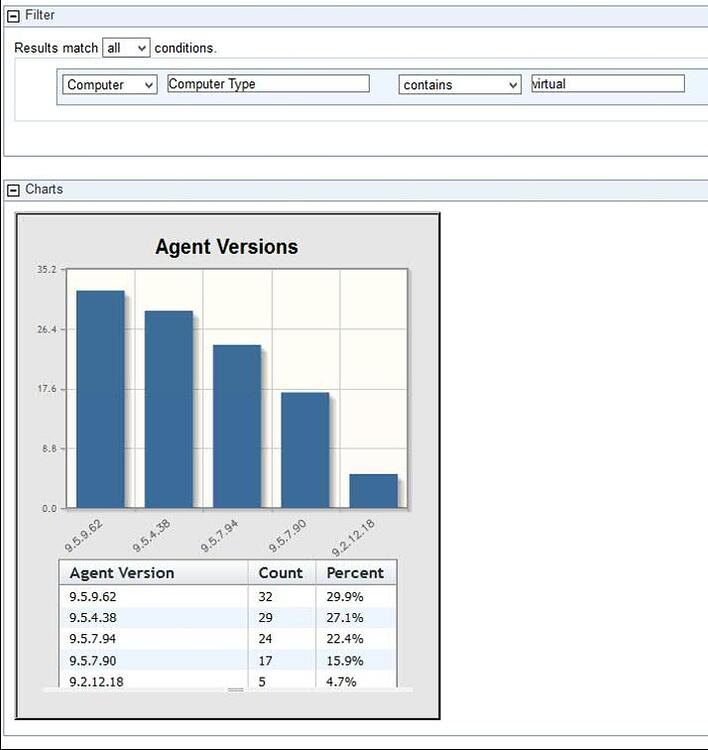Image resolution: width=708 pixels, height=750 pixels.
Task: Click percent value '22.4%'
Action: [345, 639]
